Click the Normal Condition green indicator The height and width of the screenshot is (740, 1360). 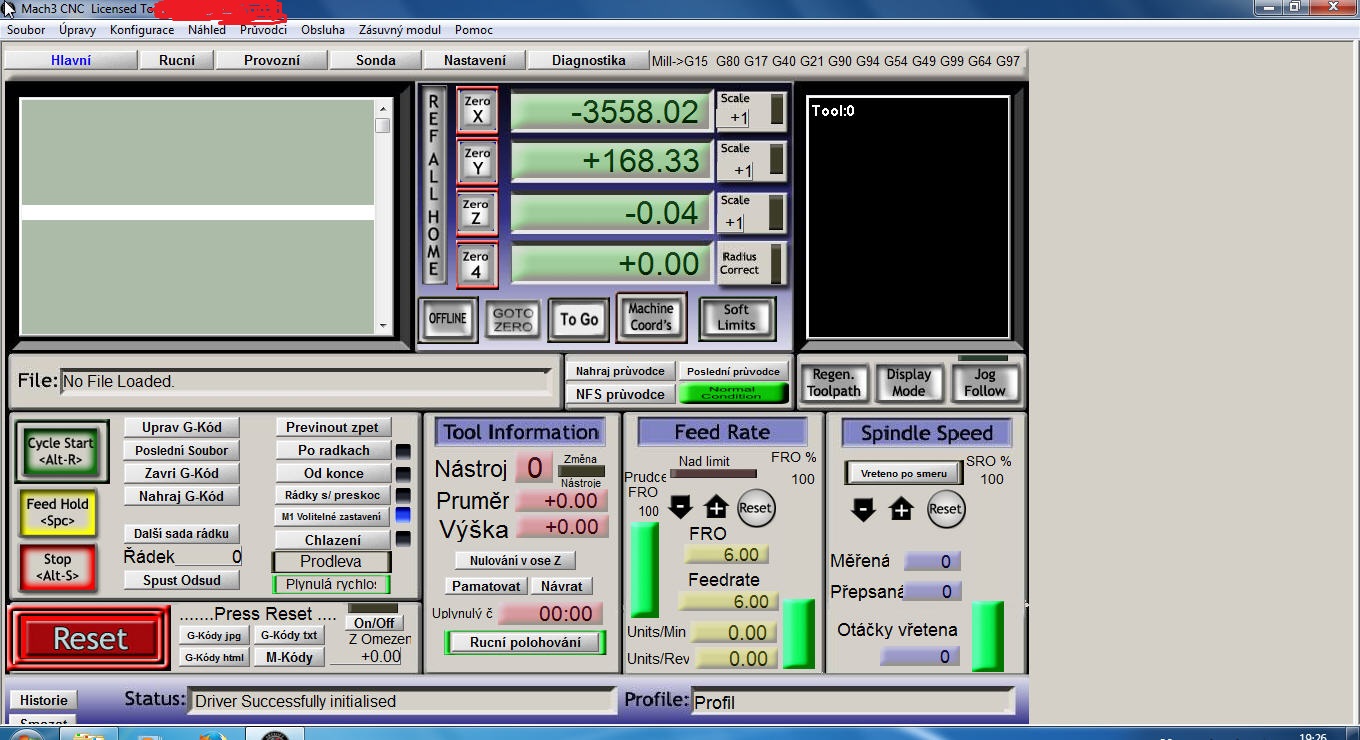coord(732,393)
